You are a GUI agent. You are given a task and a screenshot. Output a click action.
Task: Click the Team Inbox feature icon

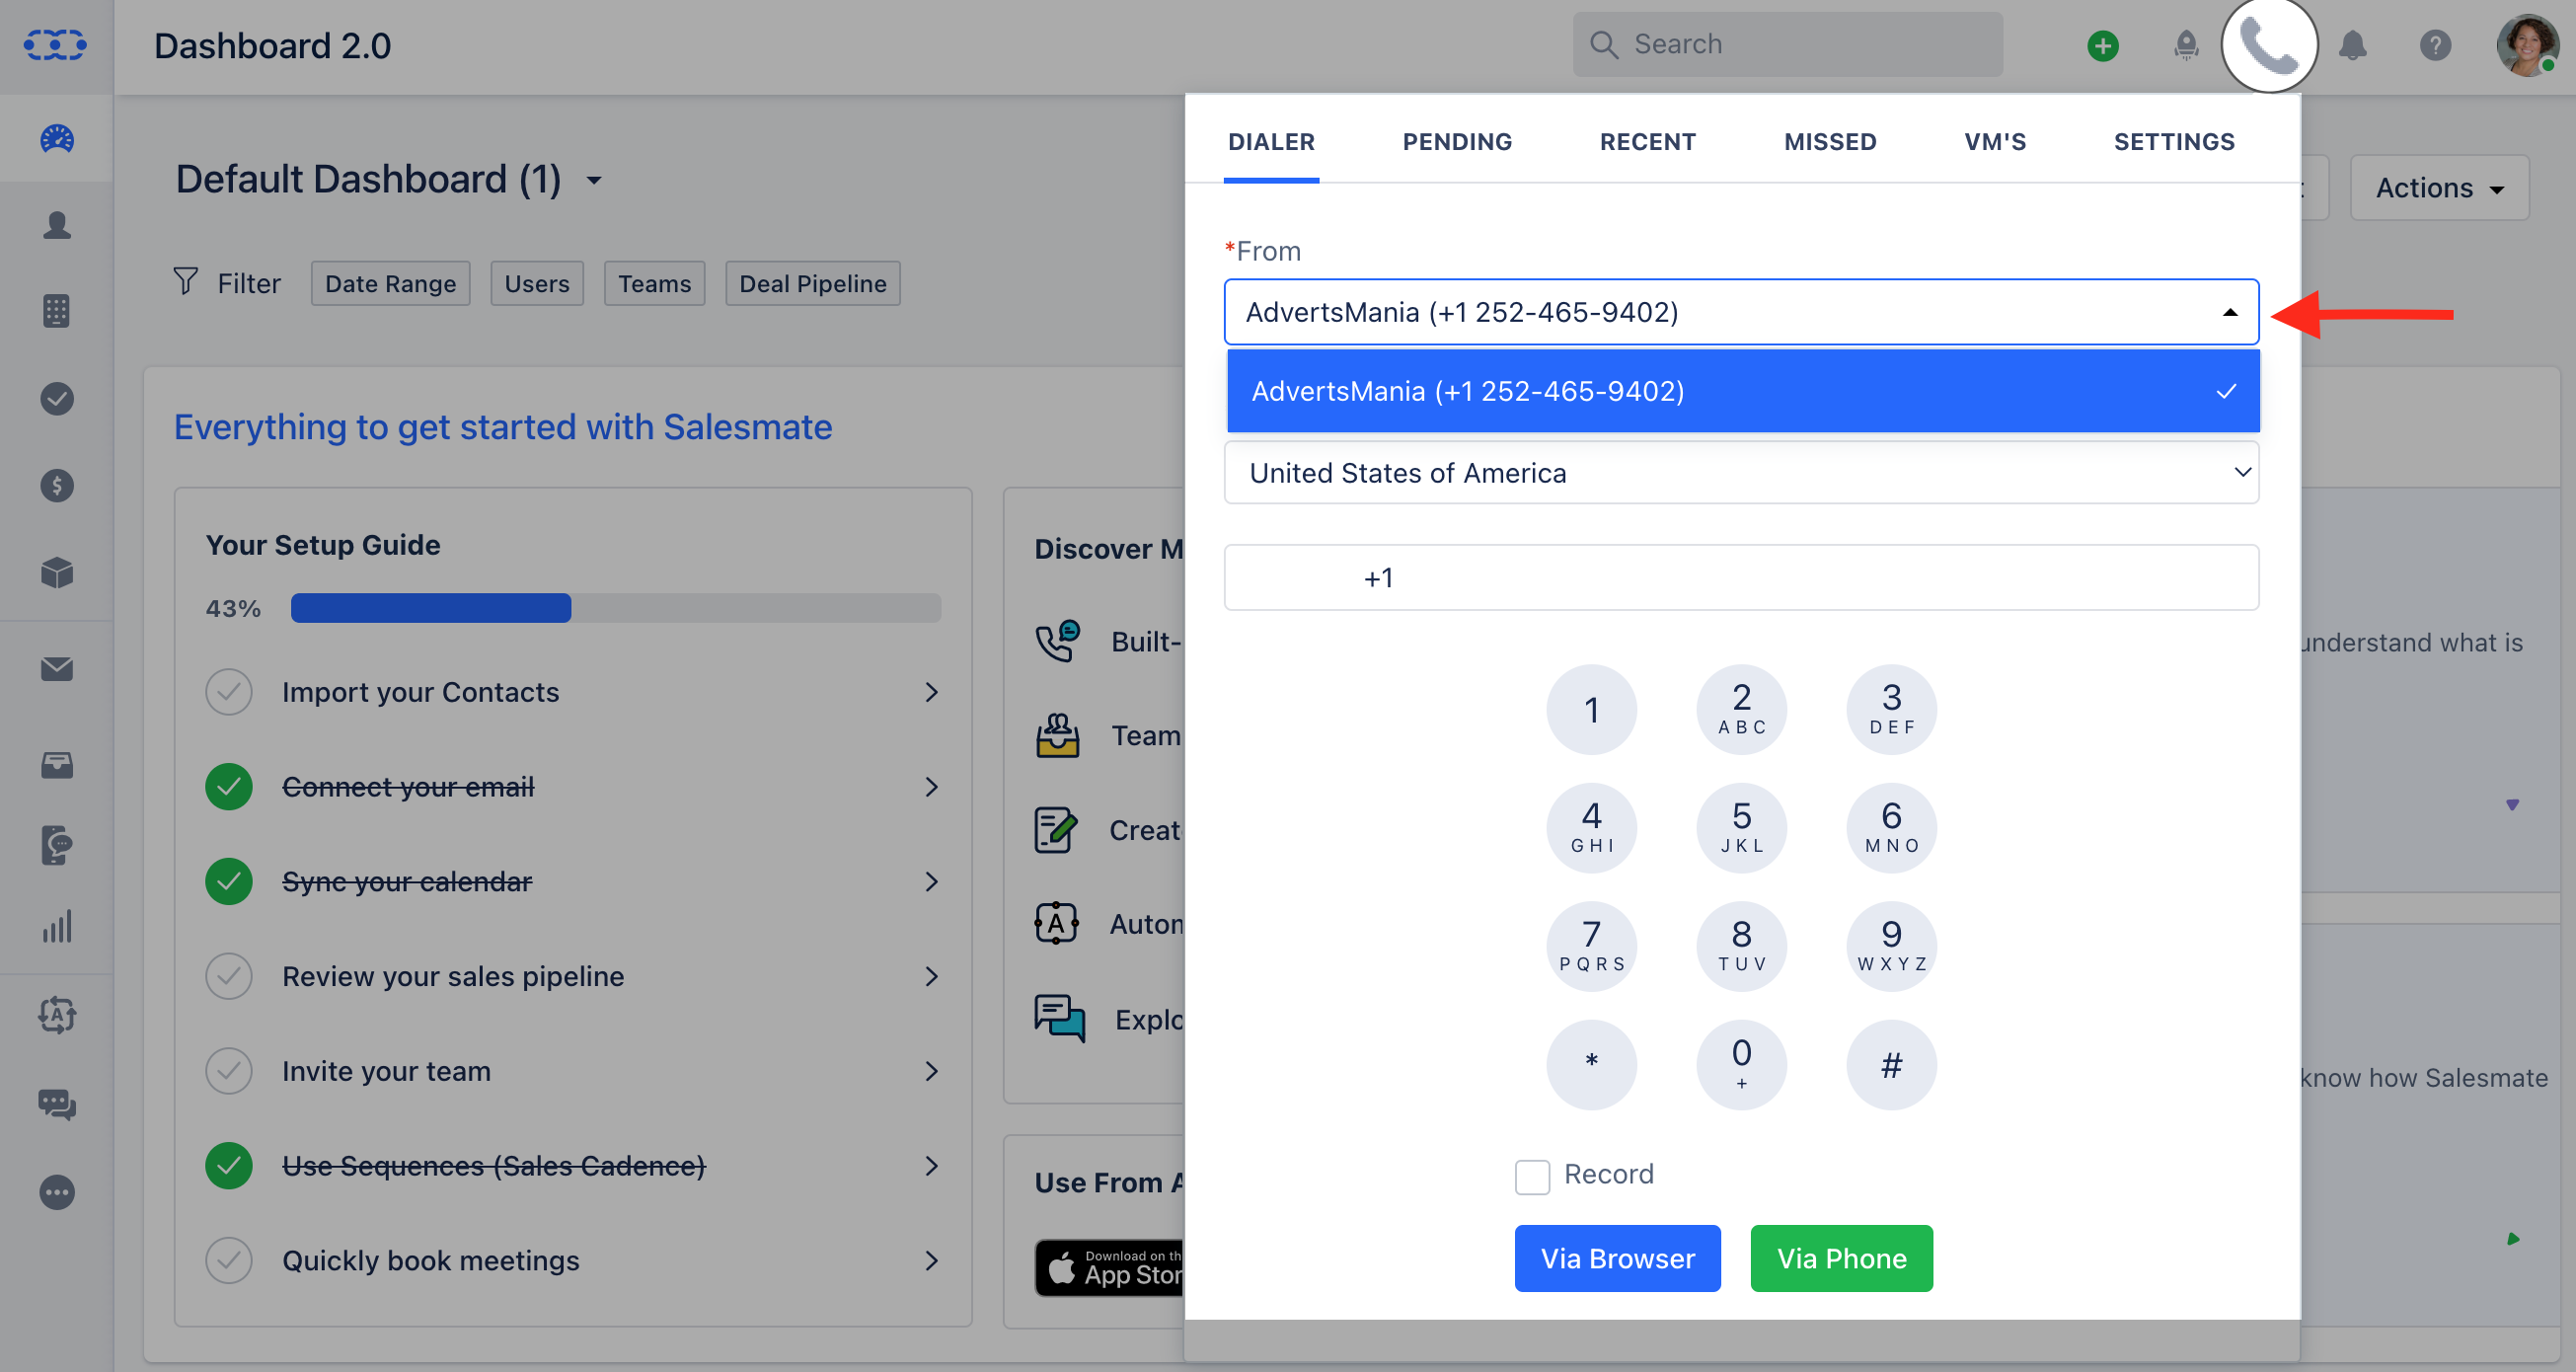tap(1057, 735)
